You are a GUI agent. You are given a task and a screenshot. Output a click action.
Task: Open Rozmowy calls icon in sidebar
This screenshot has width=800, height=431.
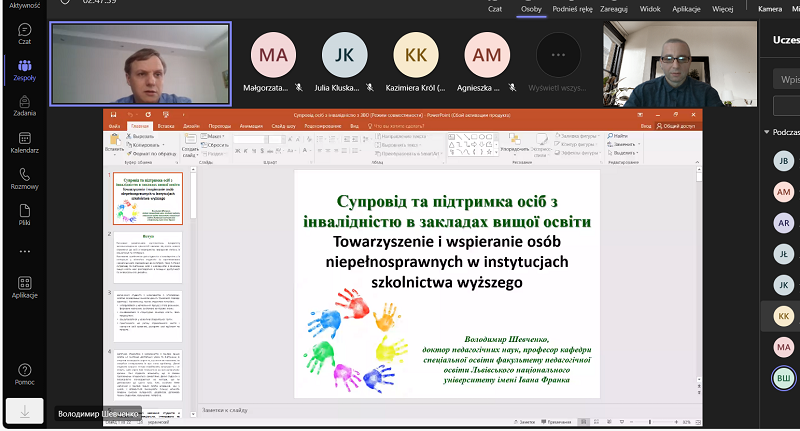24,179
